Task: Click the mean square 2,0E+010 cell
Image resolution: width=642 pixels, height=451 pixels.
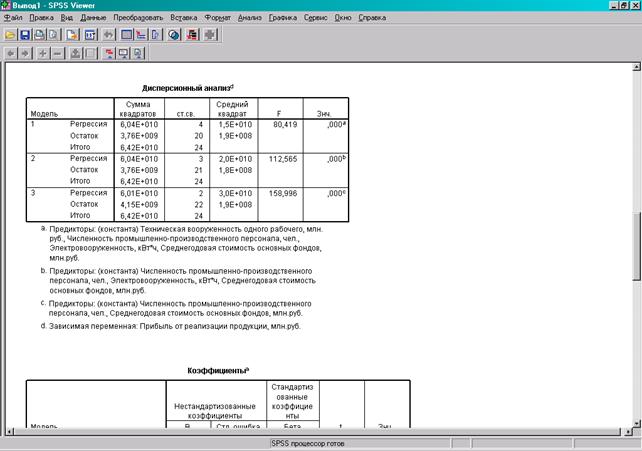Action: pos(235,159)
